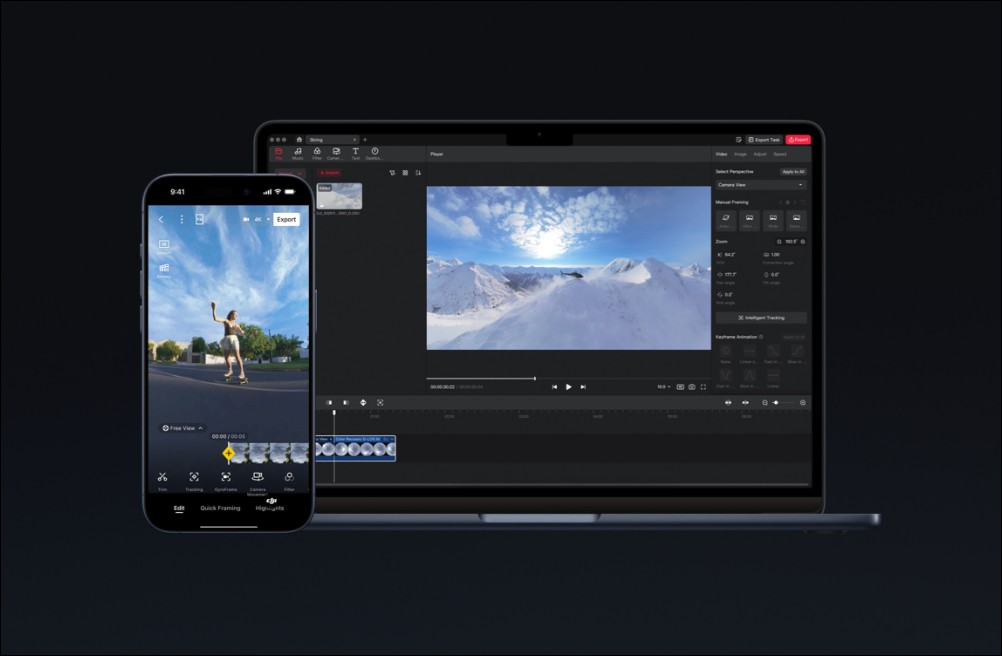
Task: Open the Music panel in the top toolbar
Action: [x=298, y=151]
